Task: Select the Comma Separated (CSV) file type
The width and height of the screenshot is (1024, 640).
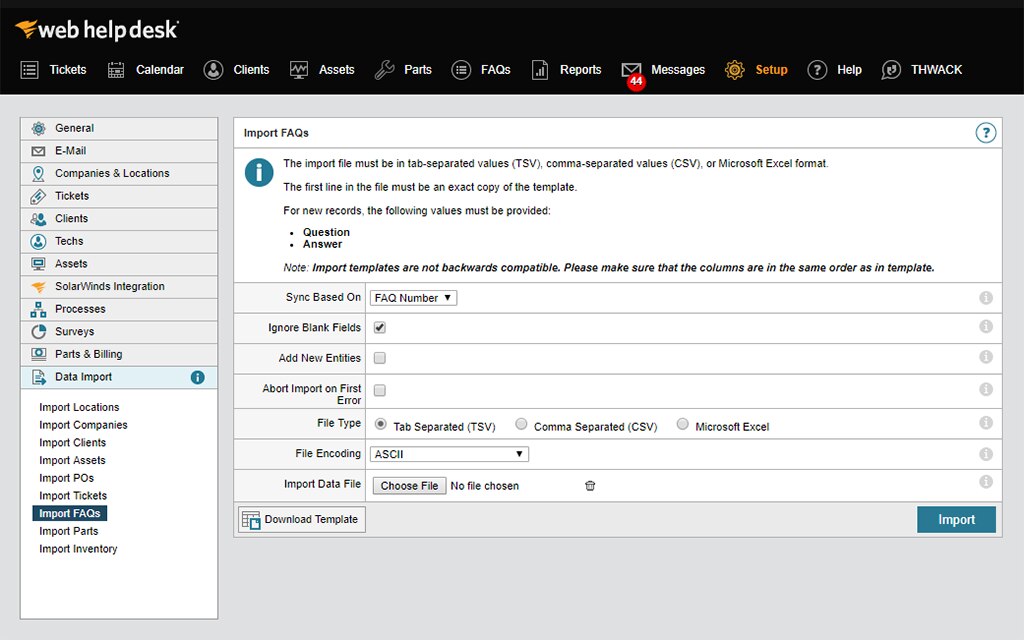Action: coord(521,423)
